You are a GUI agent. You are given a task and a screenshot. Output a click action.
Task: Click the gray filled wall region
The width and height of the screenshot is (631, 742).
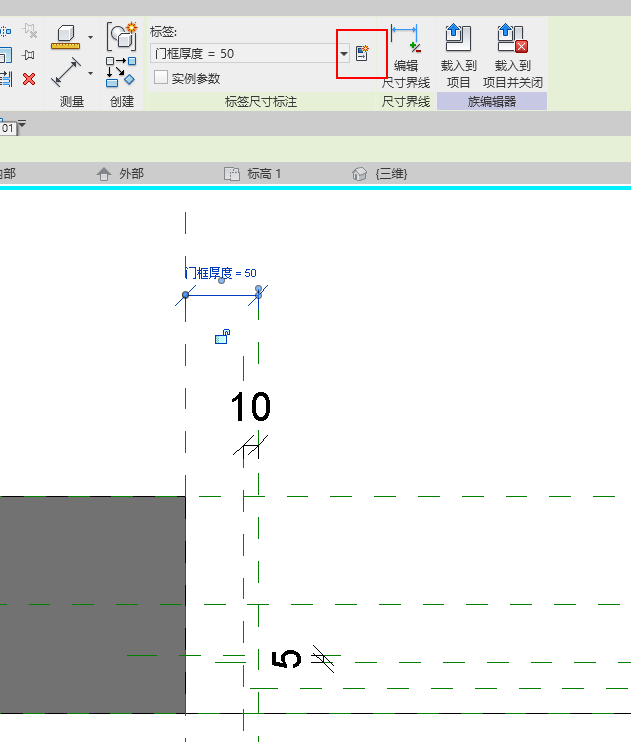92,604
